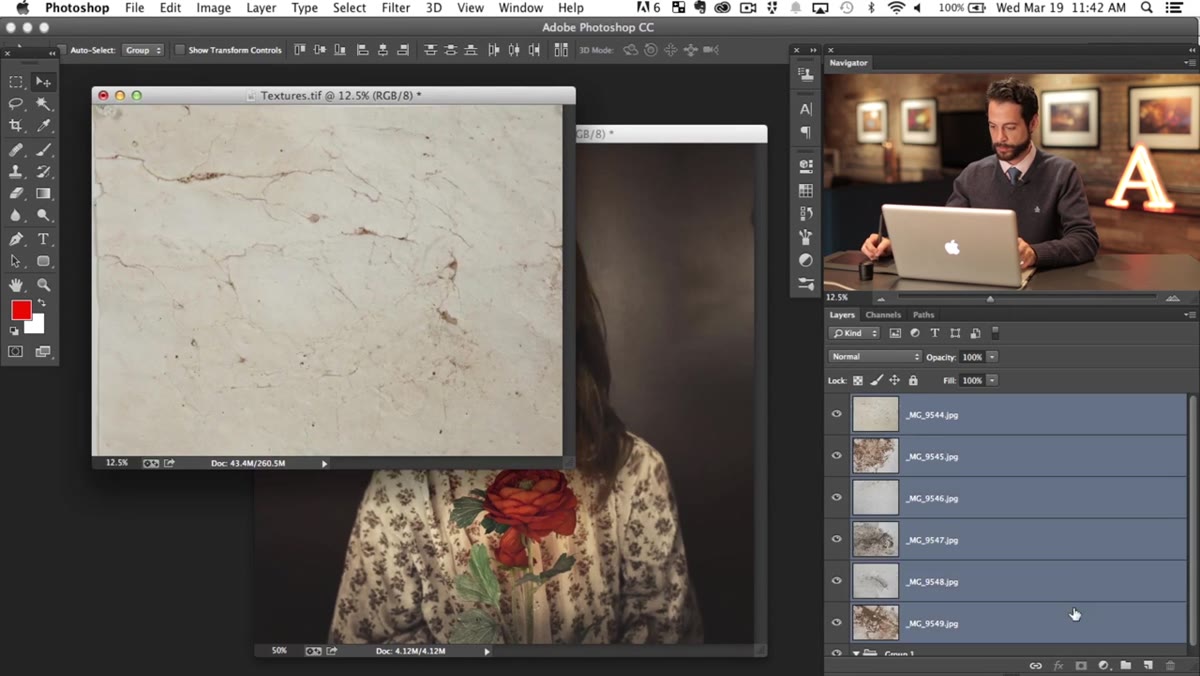Select the History Brush tool
1200x676 pixels.
point(43,172)
